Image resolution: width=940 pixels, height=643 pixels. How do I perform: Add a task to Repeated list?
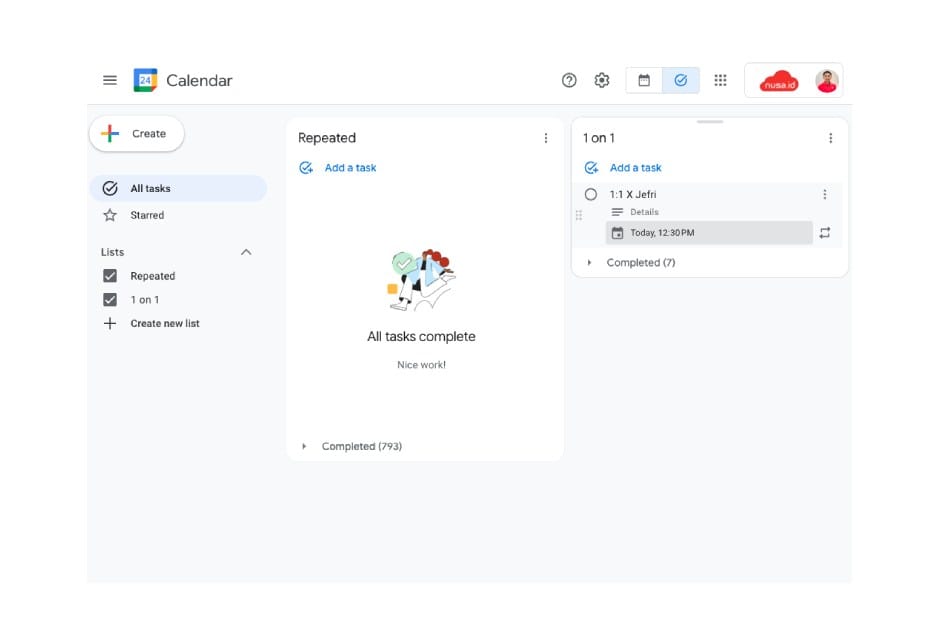pyautogui.click(x=338, y=168)
